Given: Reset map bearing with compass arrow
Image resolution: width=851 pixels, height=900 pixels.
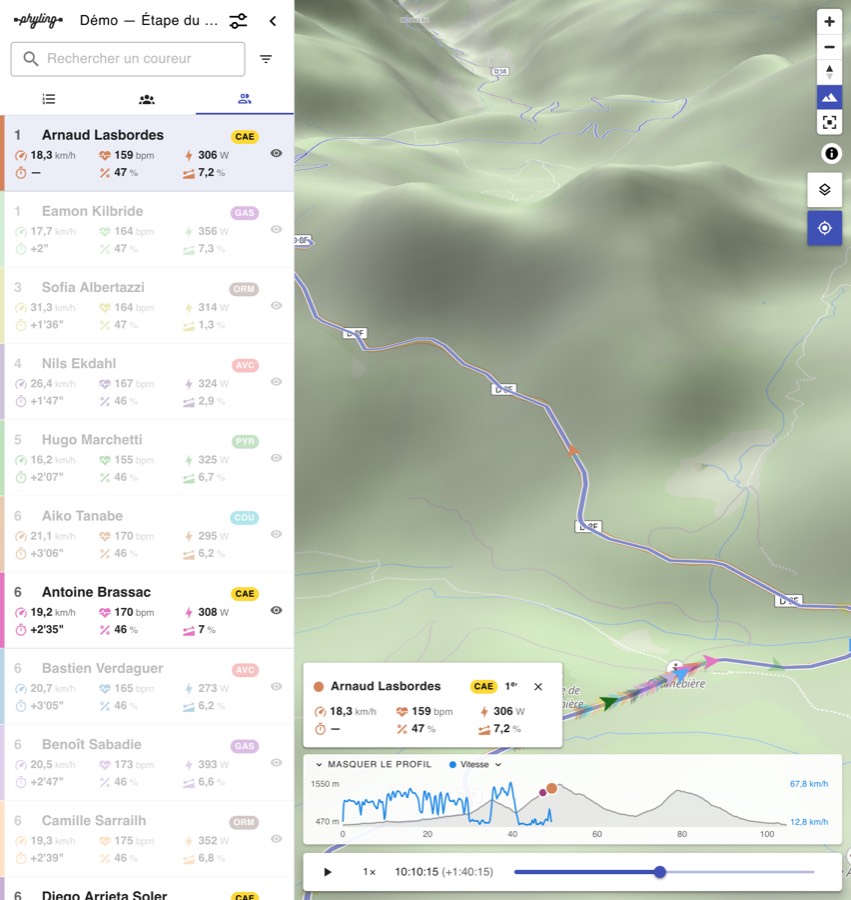Looking at the screenshot, I should click(x=829, y=72).
